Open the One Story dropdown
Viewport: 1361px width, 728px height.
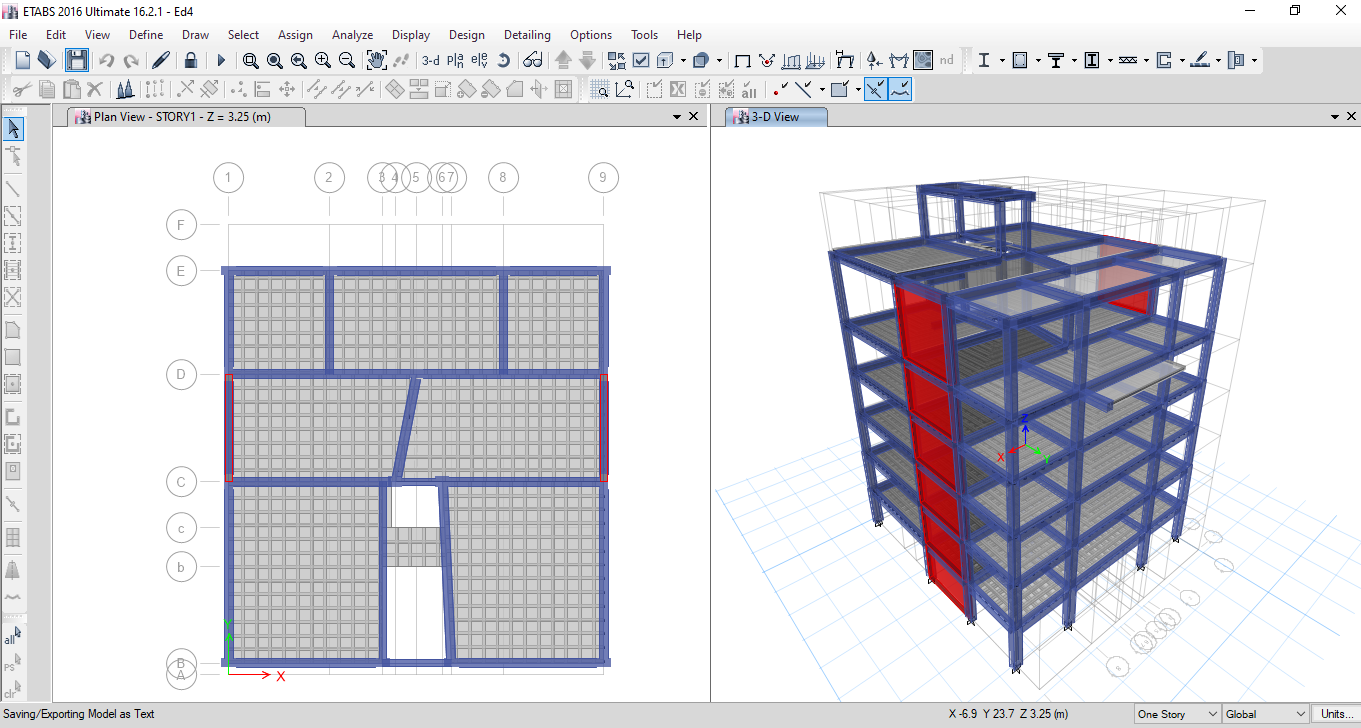(x=1177, y=714)
